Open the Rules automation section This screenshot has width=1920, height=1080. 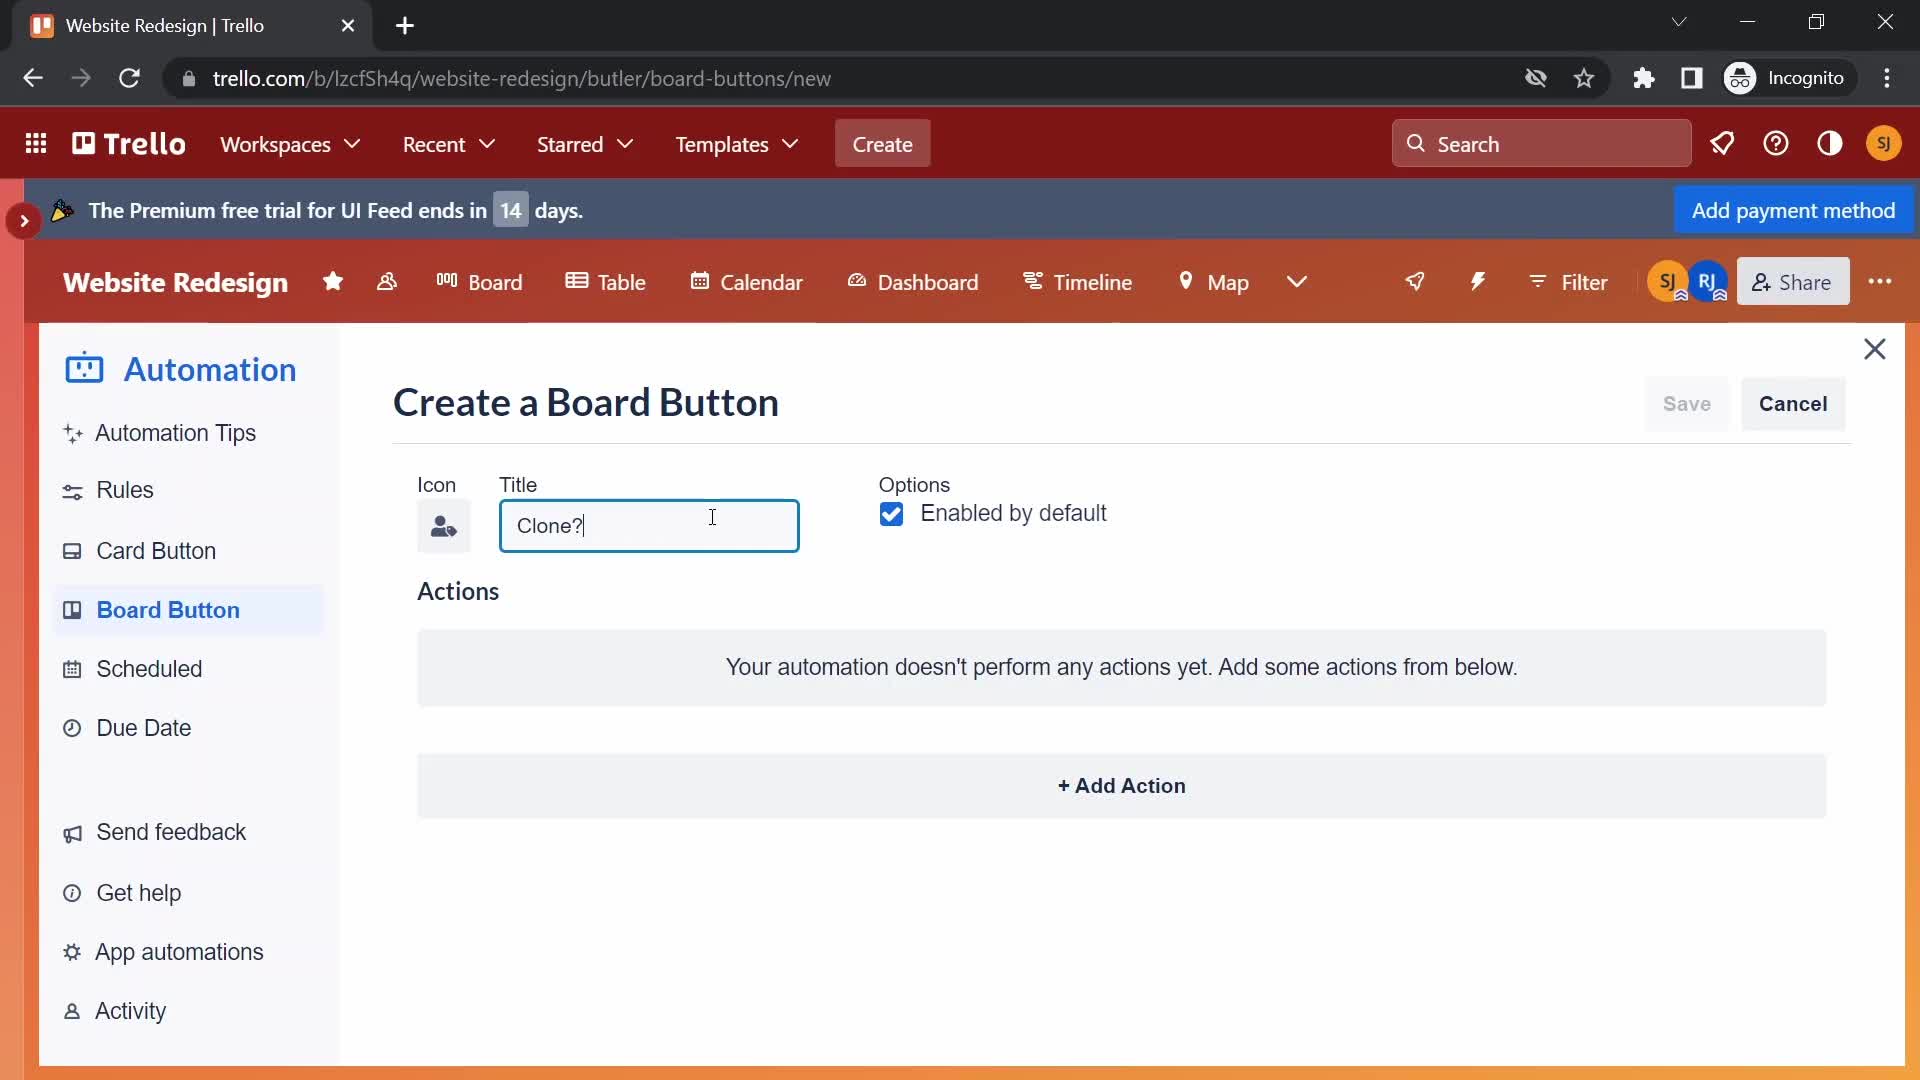point(125,489)
